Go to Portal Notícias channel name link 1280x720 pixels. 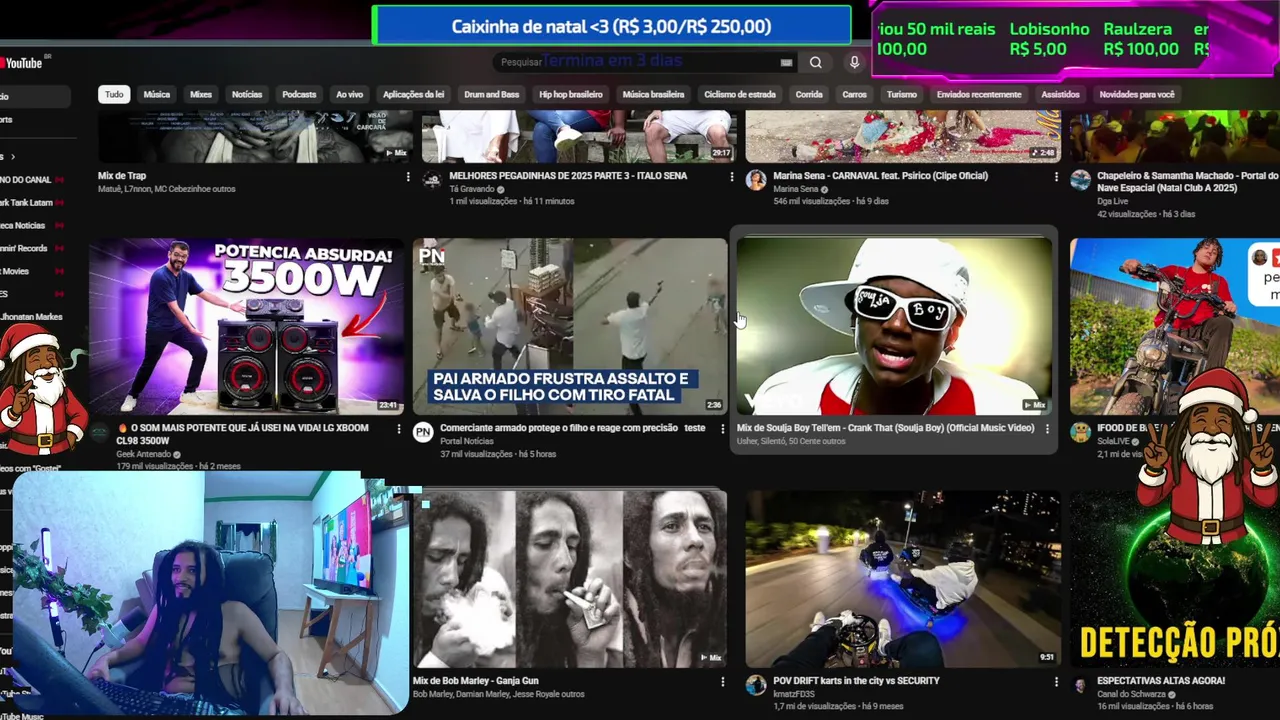(x=468, y=441)
